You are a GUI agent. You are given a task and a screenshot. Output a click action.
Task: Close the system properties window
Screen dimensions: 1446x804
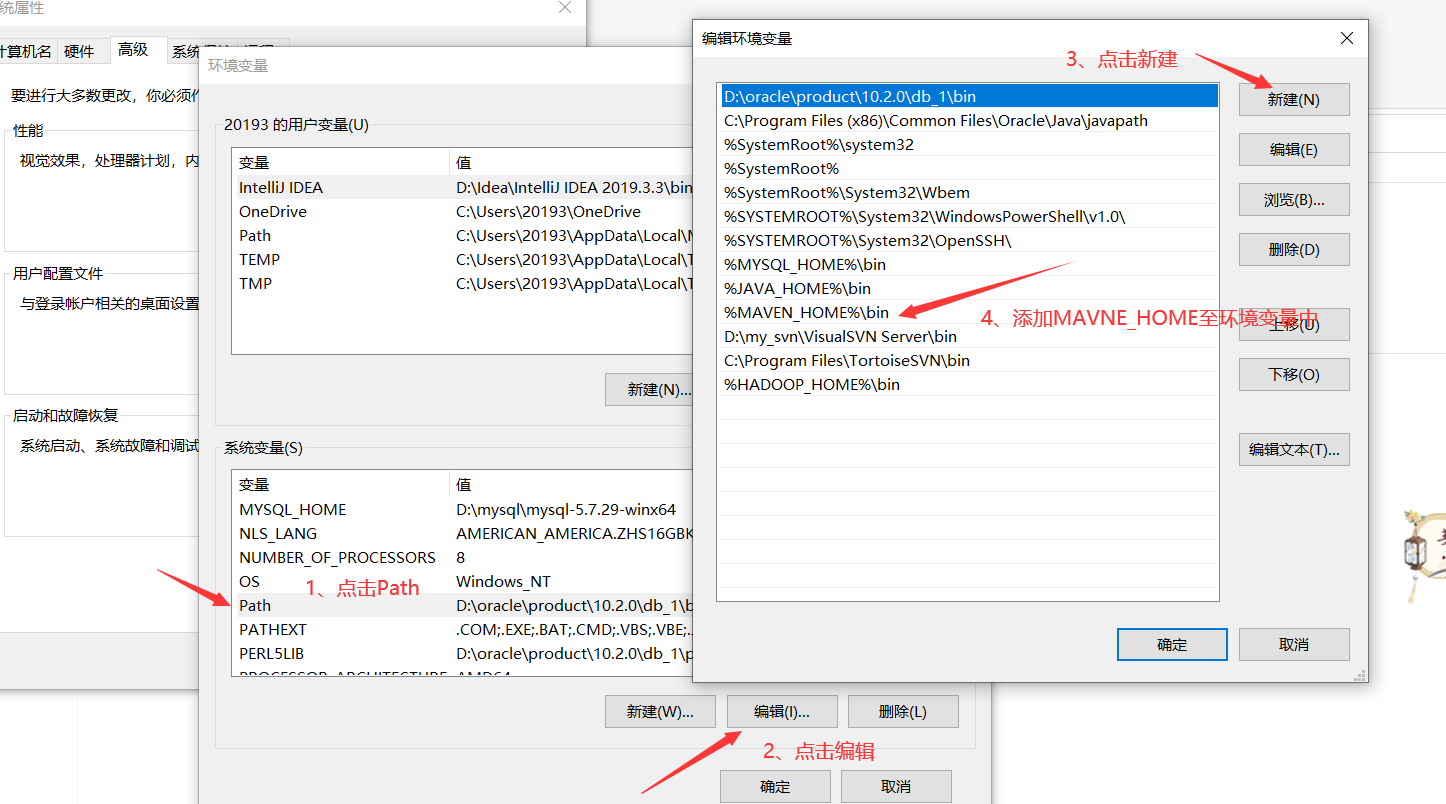(x=565, y=8)
